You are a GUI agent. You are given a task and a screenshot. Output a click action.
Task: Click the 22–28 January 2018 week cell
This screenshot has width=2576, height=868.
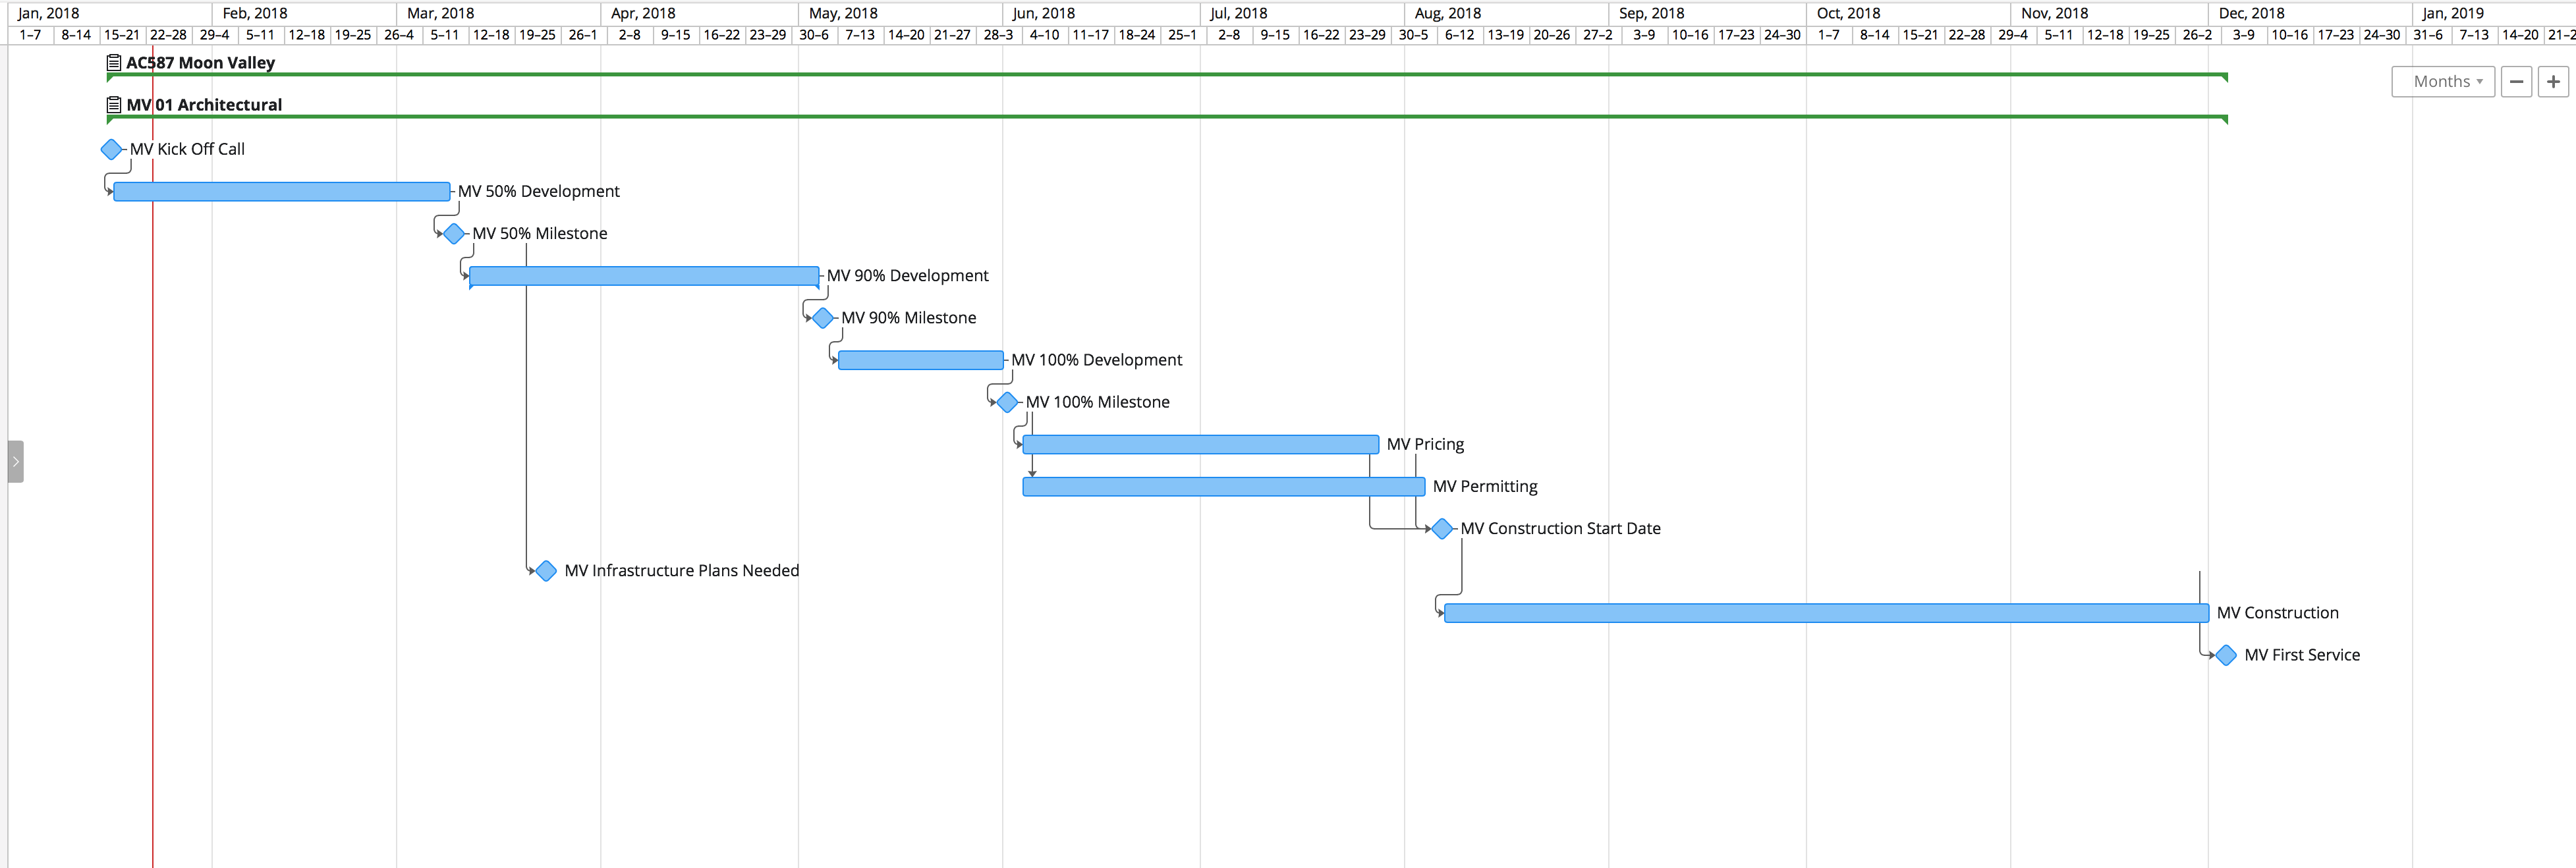coord(168,35)
